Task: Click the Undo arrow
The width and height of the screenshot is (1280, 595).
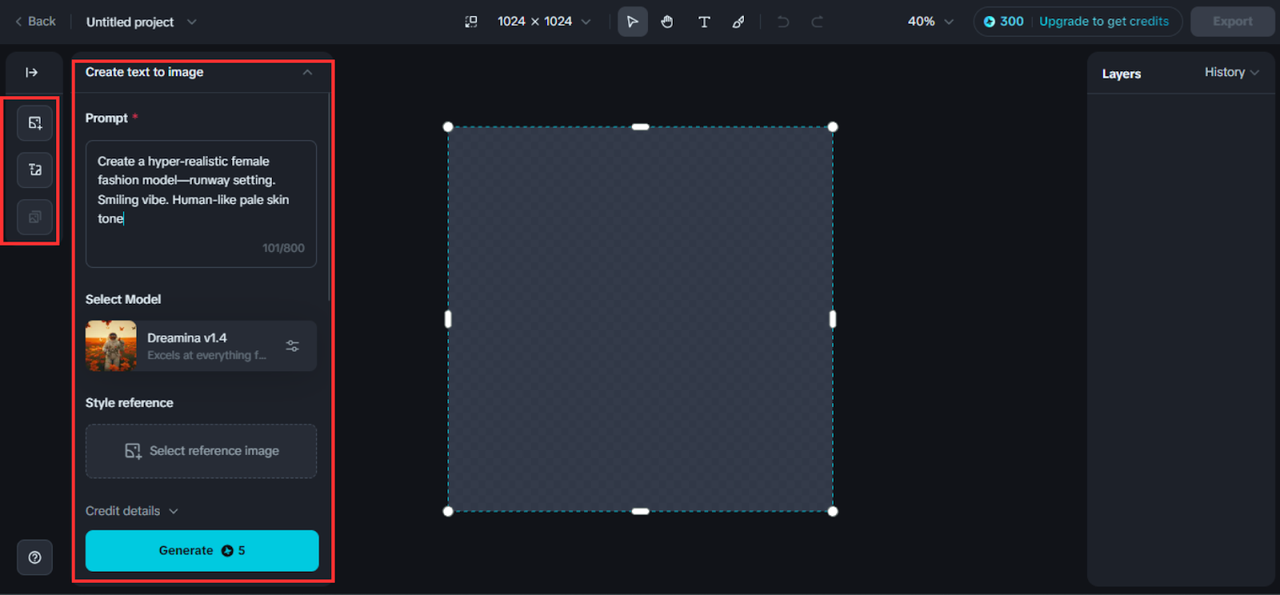Action: coord(783,21)
